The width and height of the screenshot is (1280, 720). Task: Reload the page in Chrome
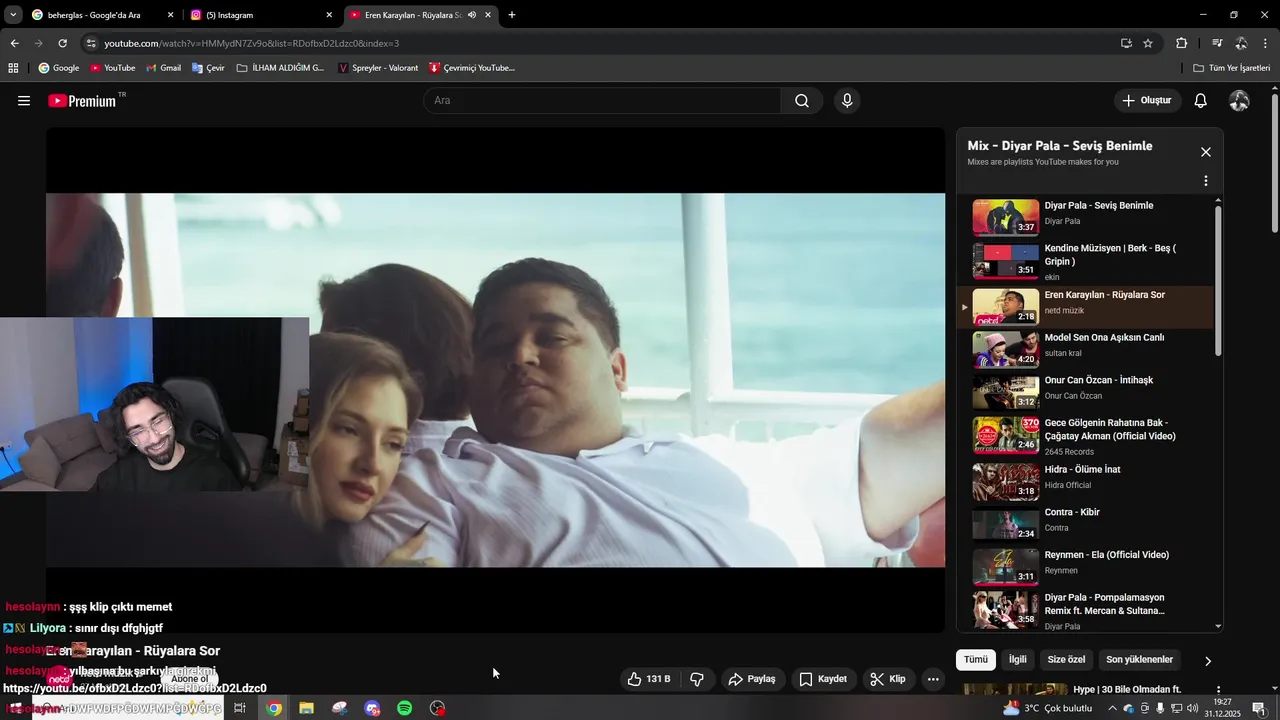62,43
